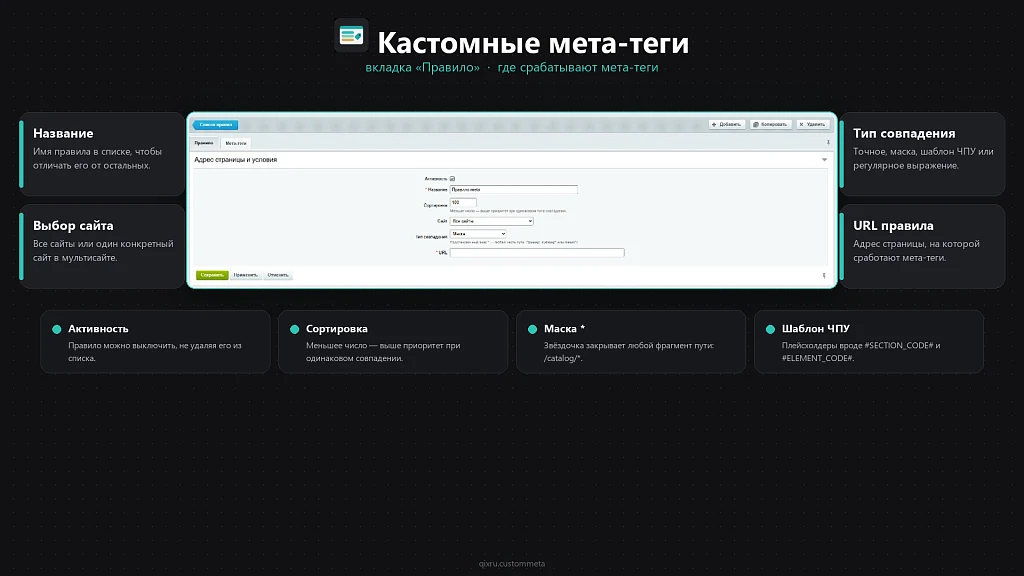Click the Активность card with teal dot
Viewport: 1024px width, 576px height.
point(155,342)
